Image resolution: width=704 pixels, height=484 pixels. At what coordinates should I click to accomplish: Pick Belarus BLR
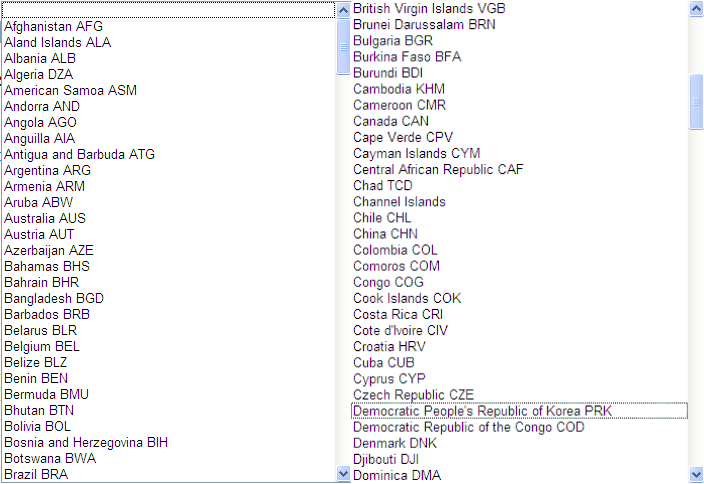(40, 330)
